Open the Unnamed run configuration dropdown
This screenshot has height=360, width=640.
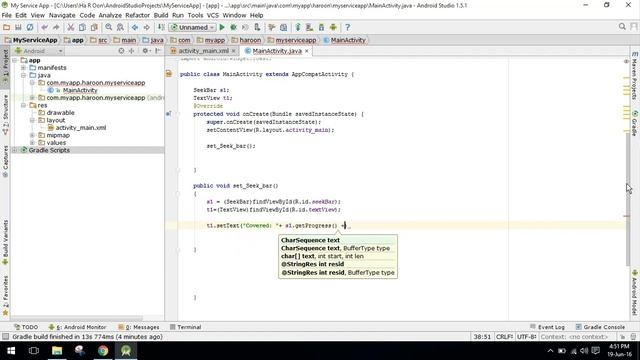(192, 27)
